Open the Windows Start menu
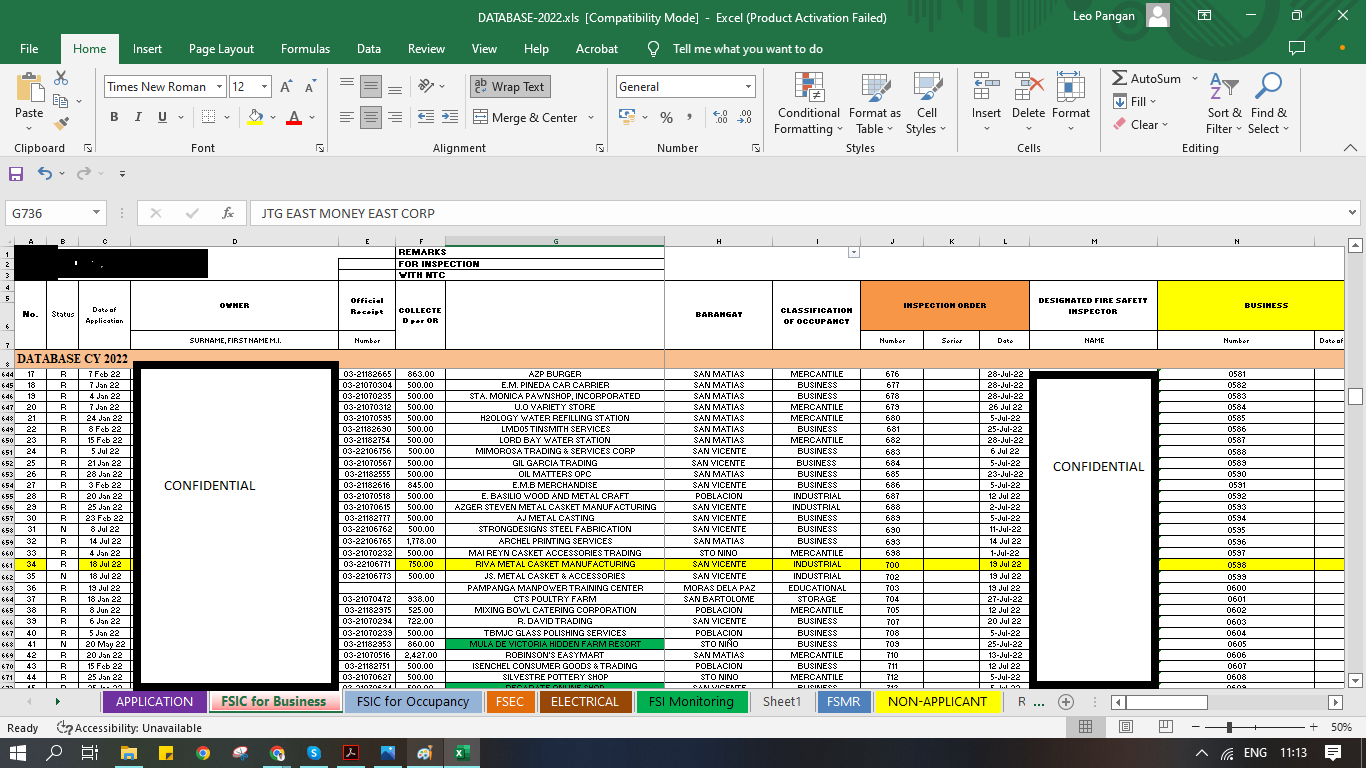 click(19, 752)
